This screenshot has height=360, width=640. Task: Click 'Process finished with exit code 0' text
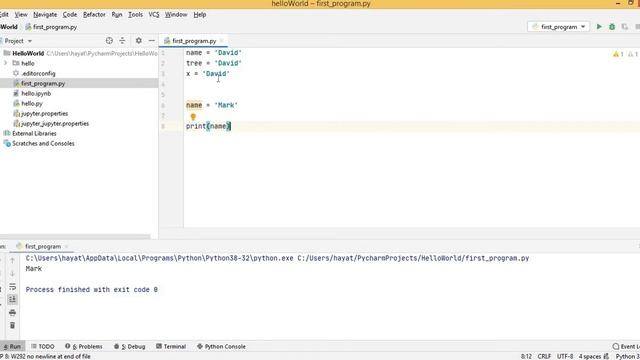91,290
